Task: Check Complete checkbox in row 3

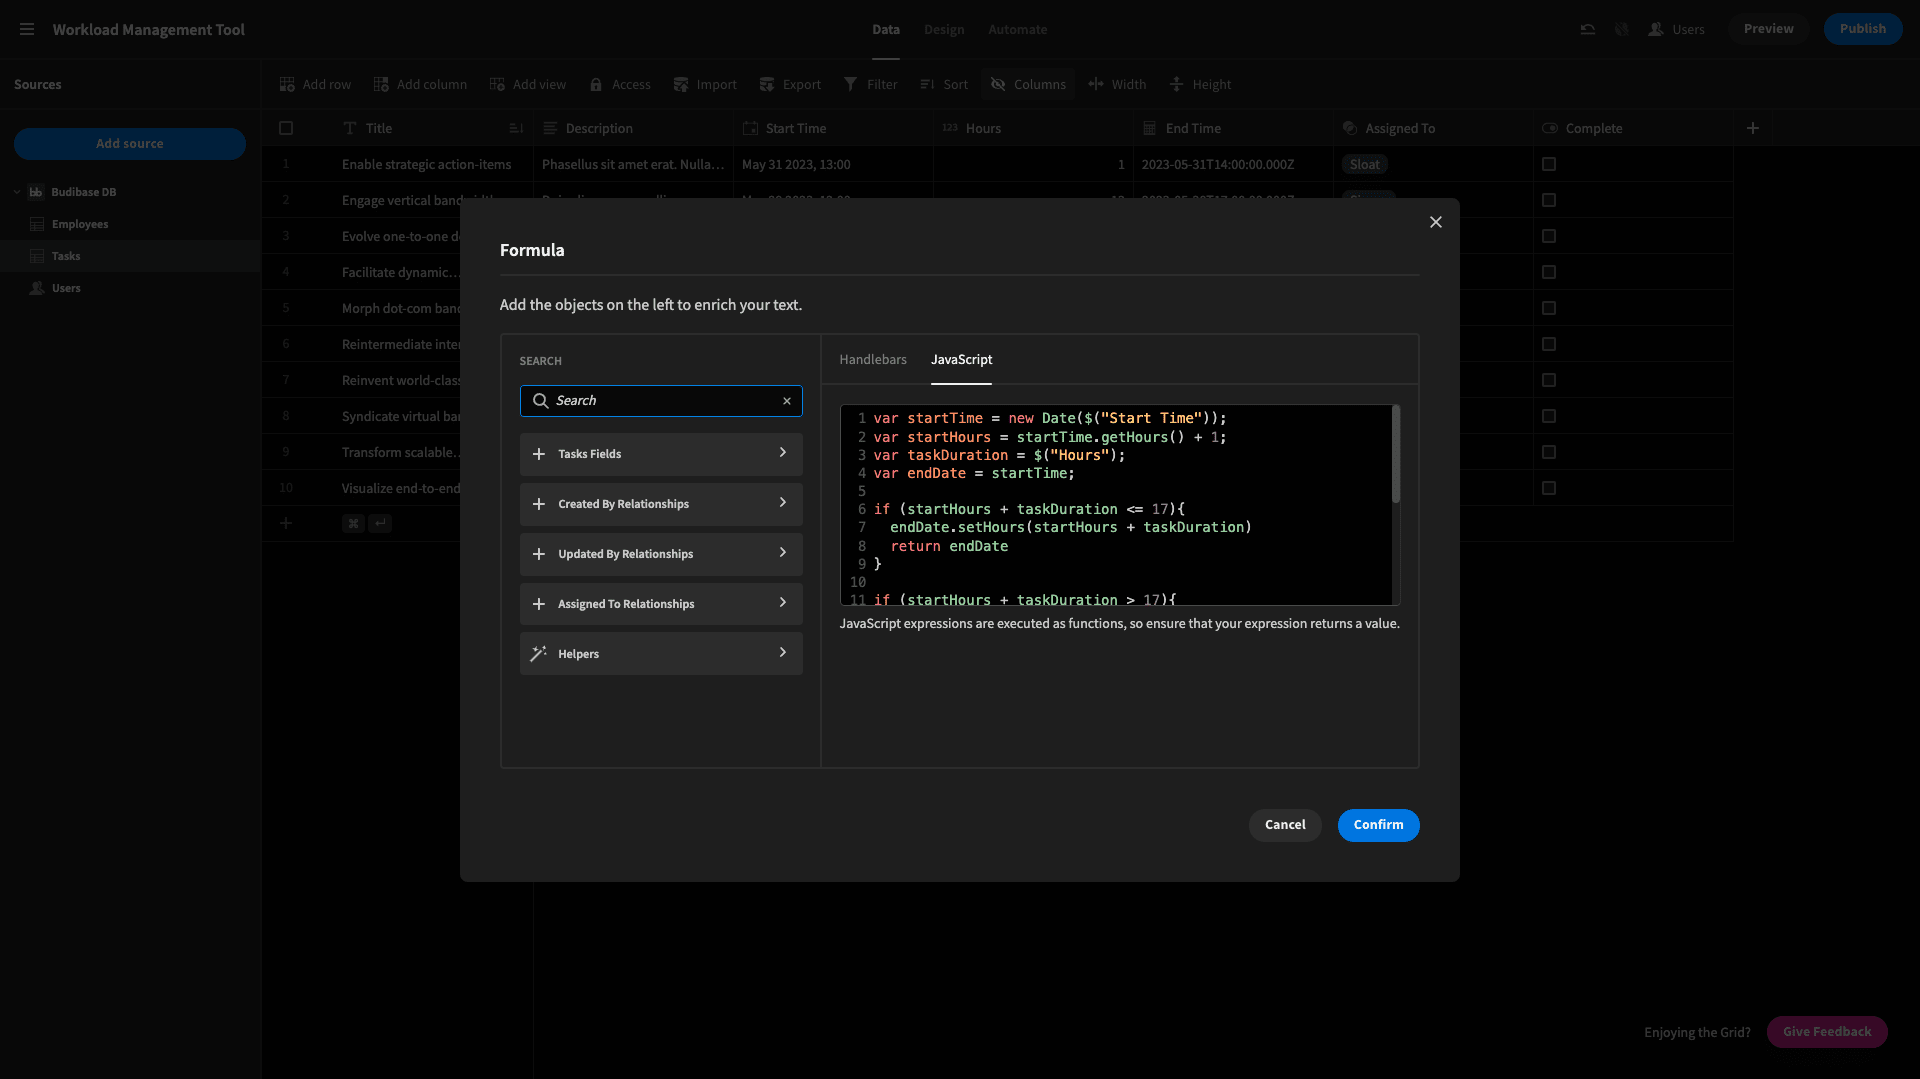Action: (x=1549, y=236)
